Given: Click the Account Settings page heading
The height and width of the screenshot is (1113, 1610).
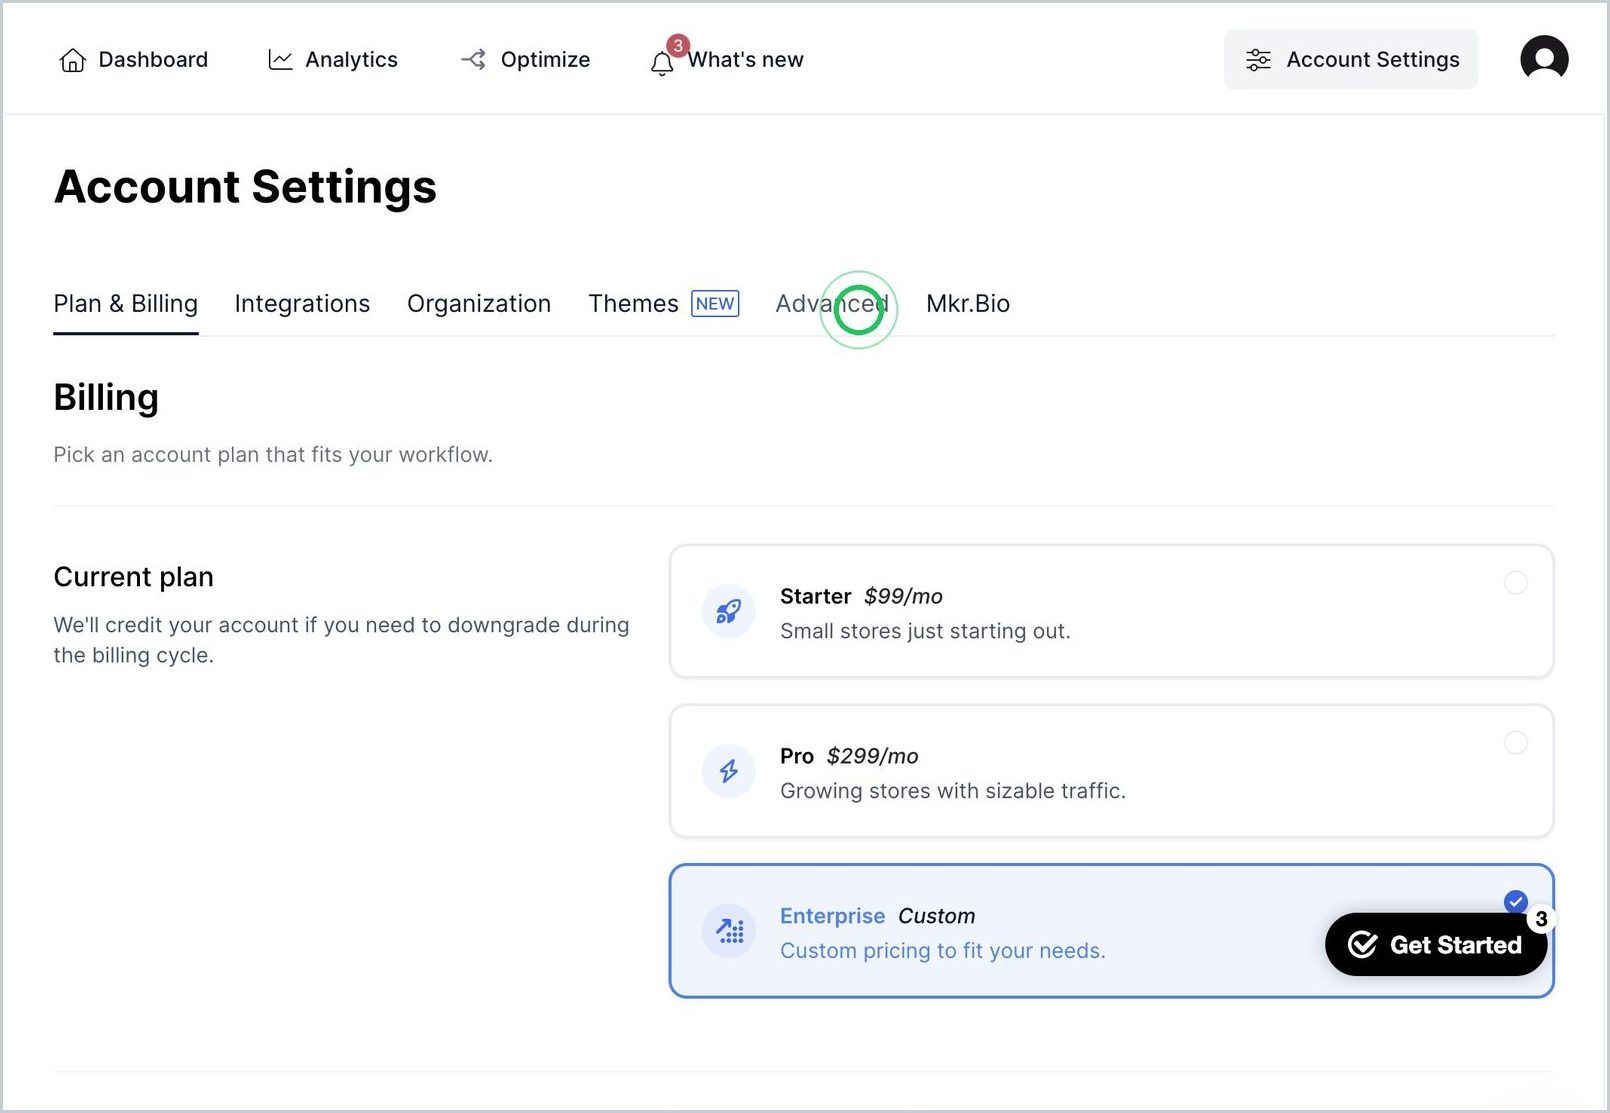Looking at the screenshot, I should 245,187.
